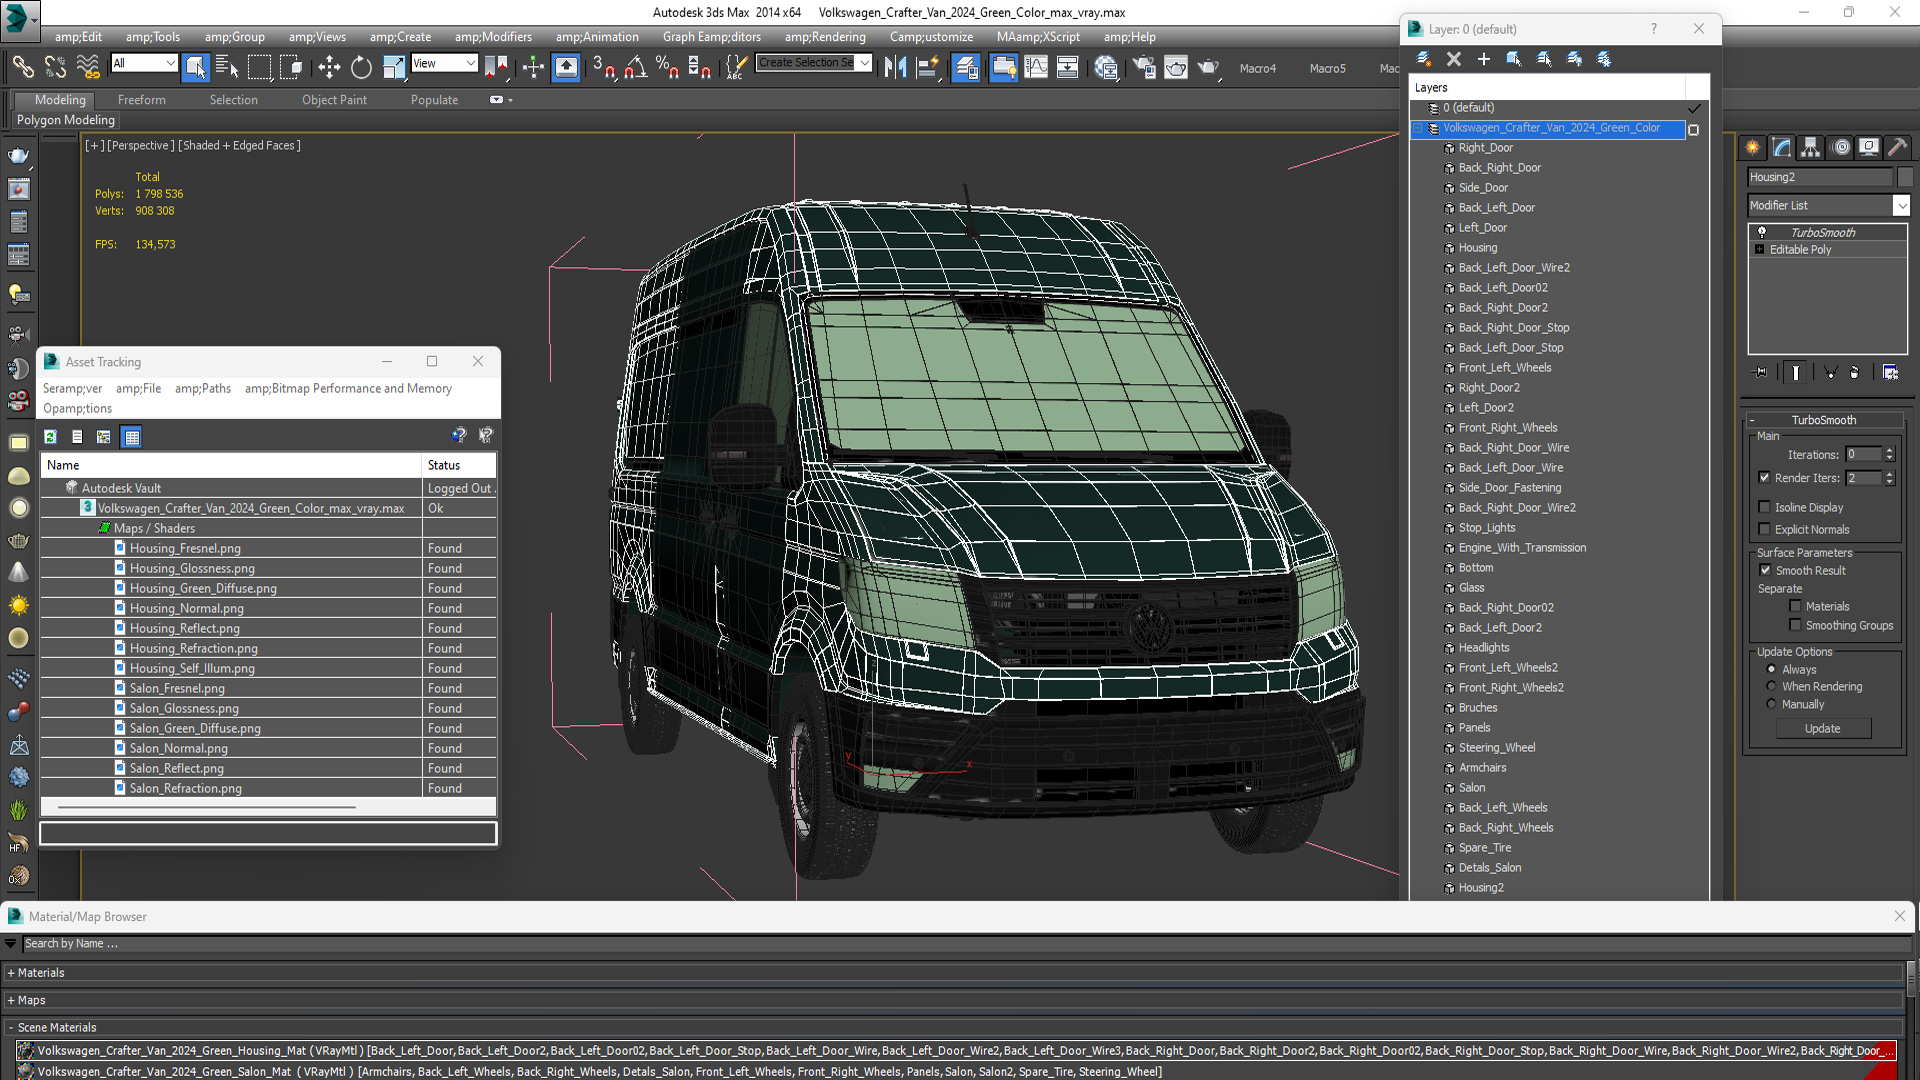Select the Always update option
This screenshot has width=1920, height=1080.
click(x=1772, y=669)
